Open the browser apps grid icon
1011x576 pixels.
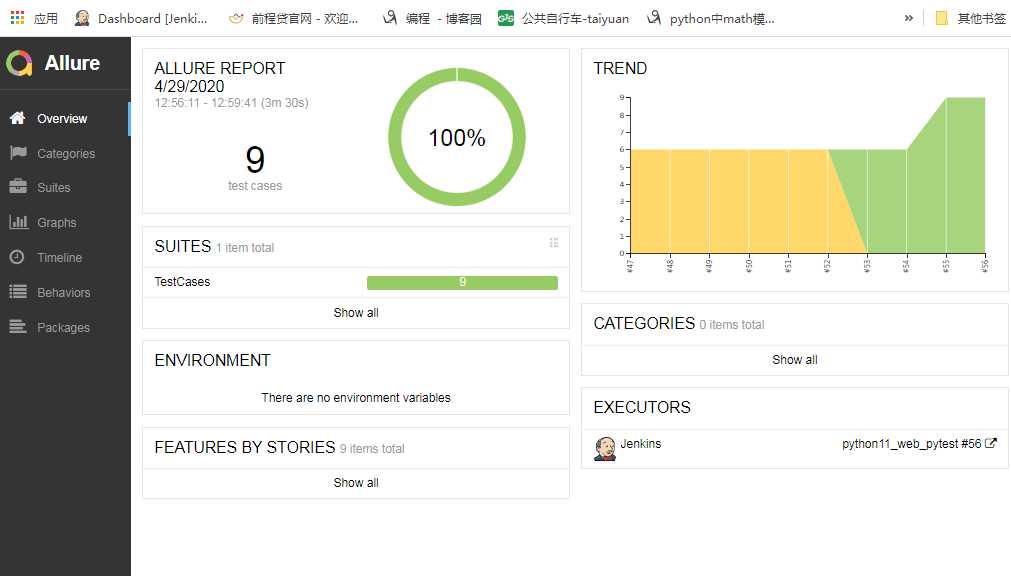[17, 18]
